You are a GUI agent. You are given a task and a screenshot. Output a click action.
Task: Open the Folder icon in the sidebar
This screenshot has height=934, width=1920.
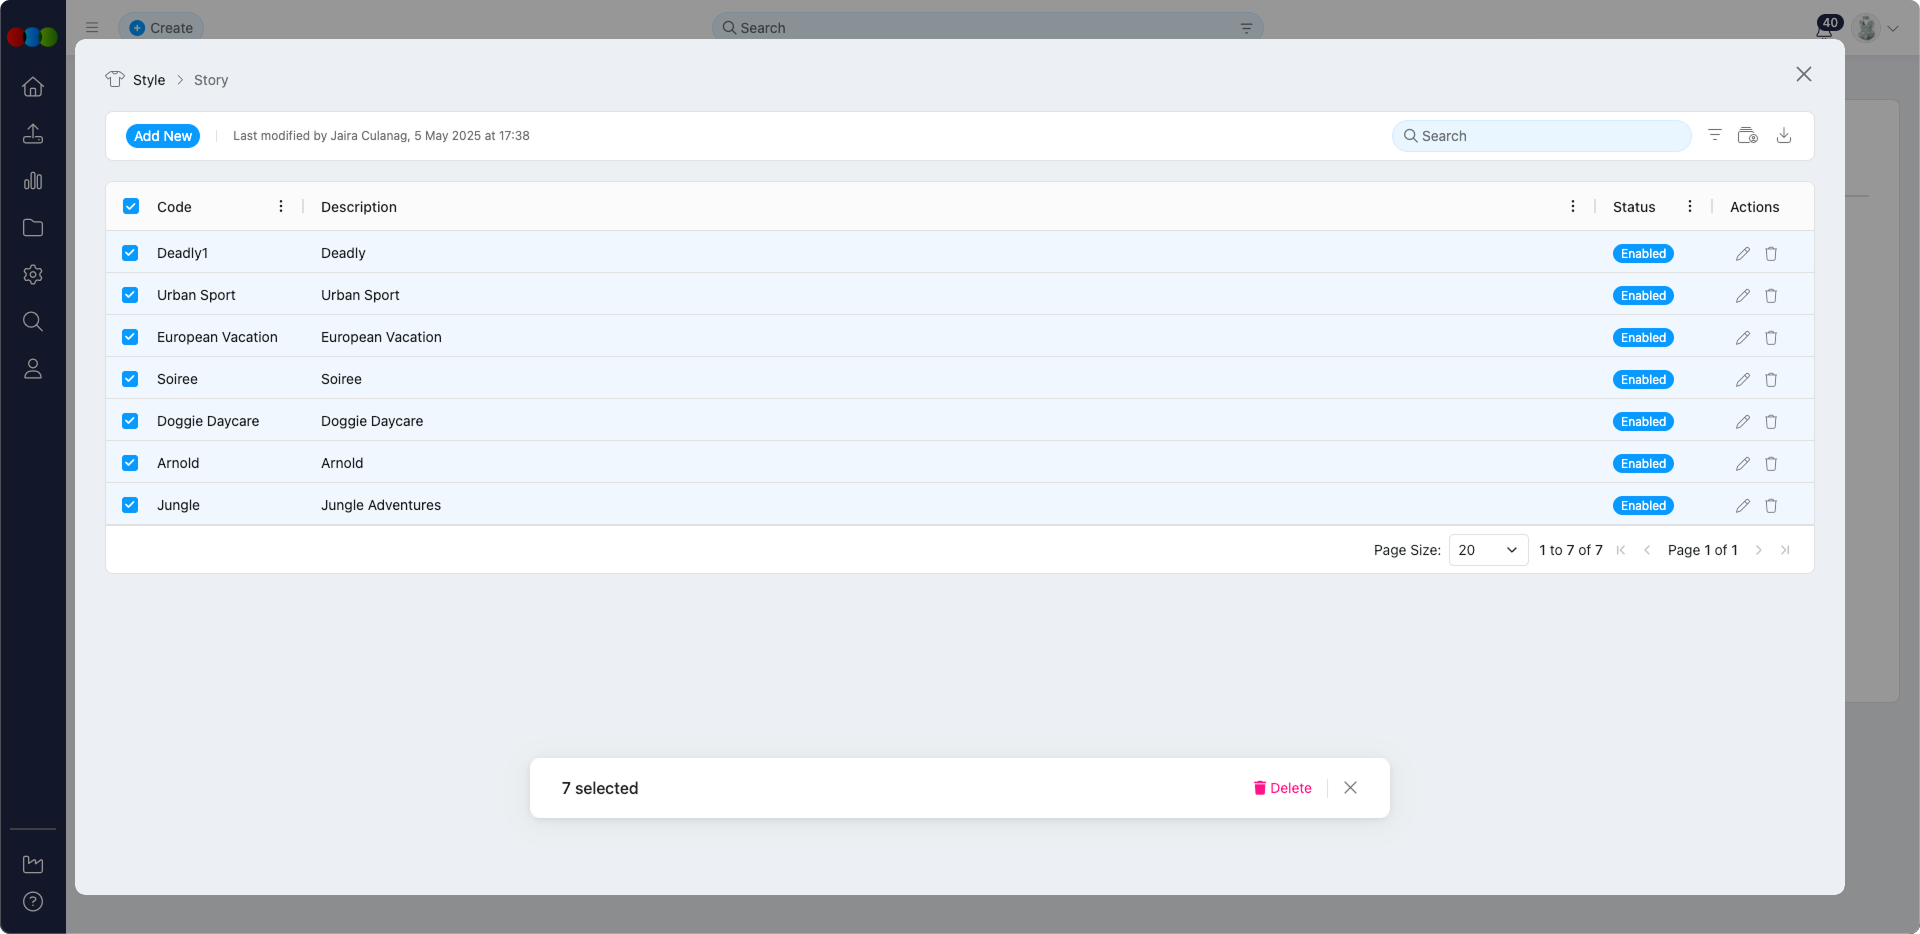coord(33,228)
